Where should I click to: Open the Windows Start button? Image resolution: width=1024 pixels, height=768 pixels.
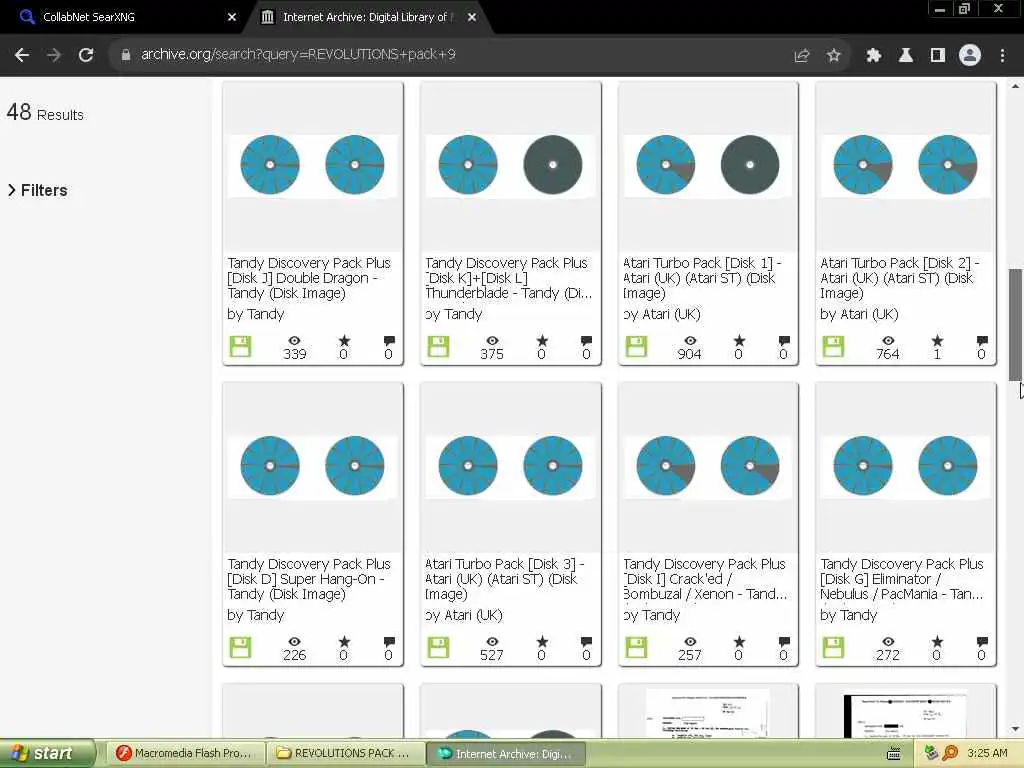(x=46, y=754)
